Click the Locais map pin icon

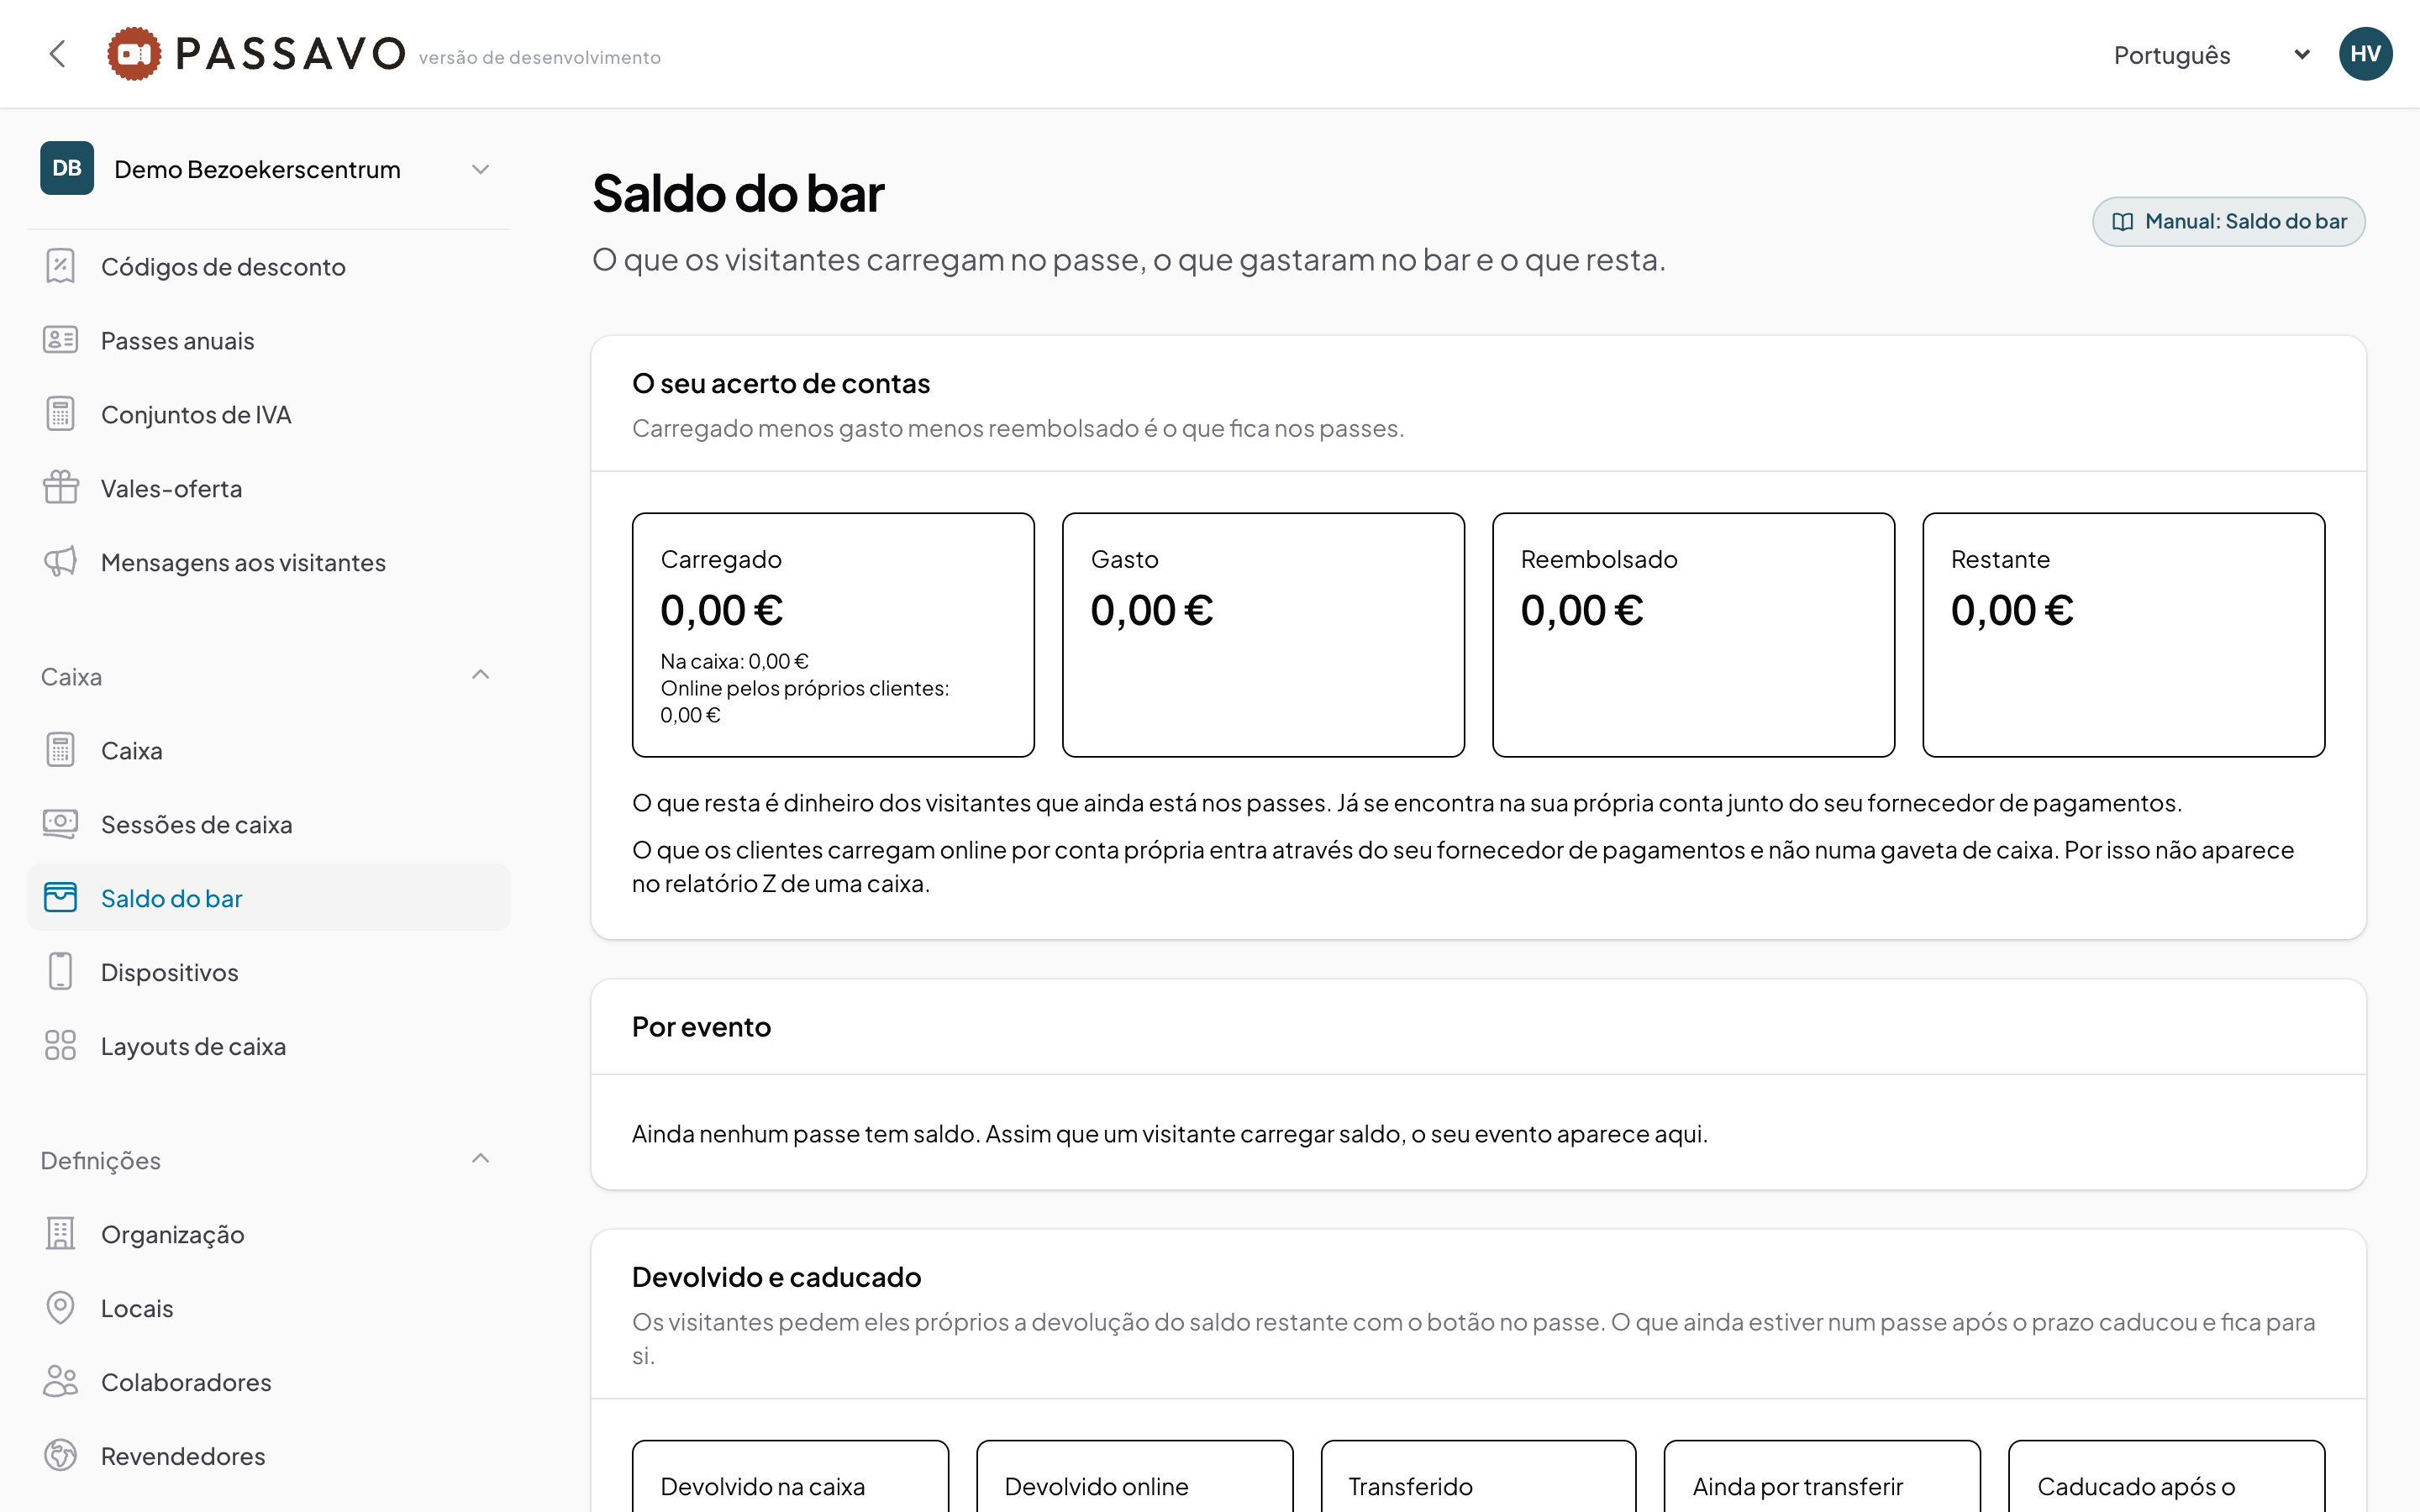(x=60, y=1308)
